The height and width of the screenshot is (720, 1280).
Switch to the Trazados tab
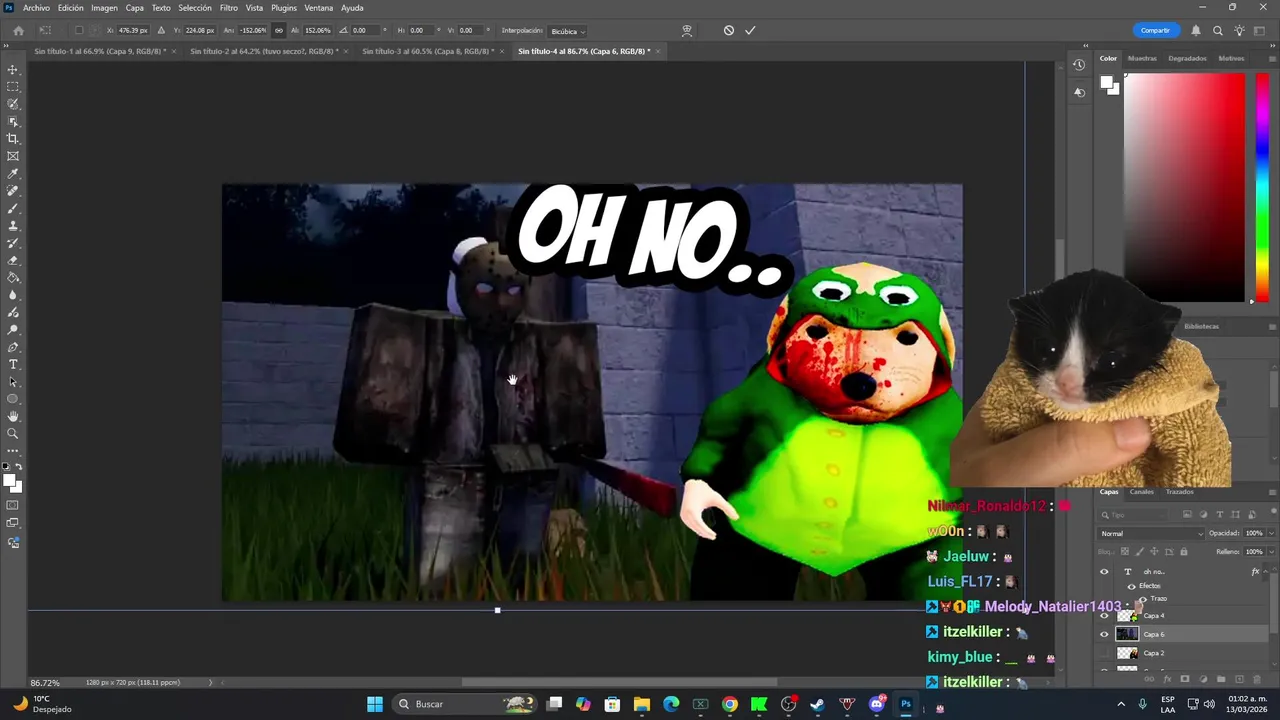pos(1180,492)
